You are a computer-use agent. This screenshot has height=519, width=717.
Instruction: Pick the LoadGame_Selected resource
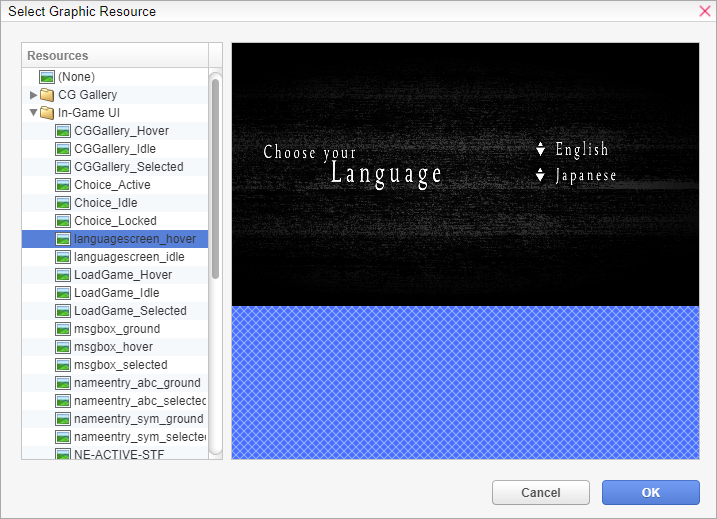click(130, 311)
